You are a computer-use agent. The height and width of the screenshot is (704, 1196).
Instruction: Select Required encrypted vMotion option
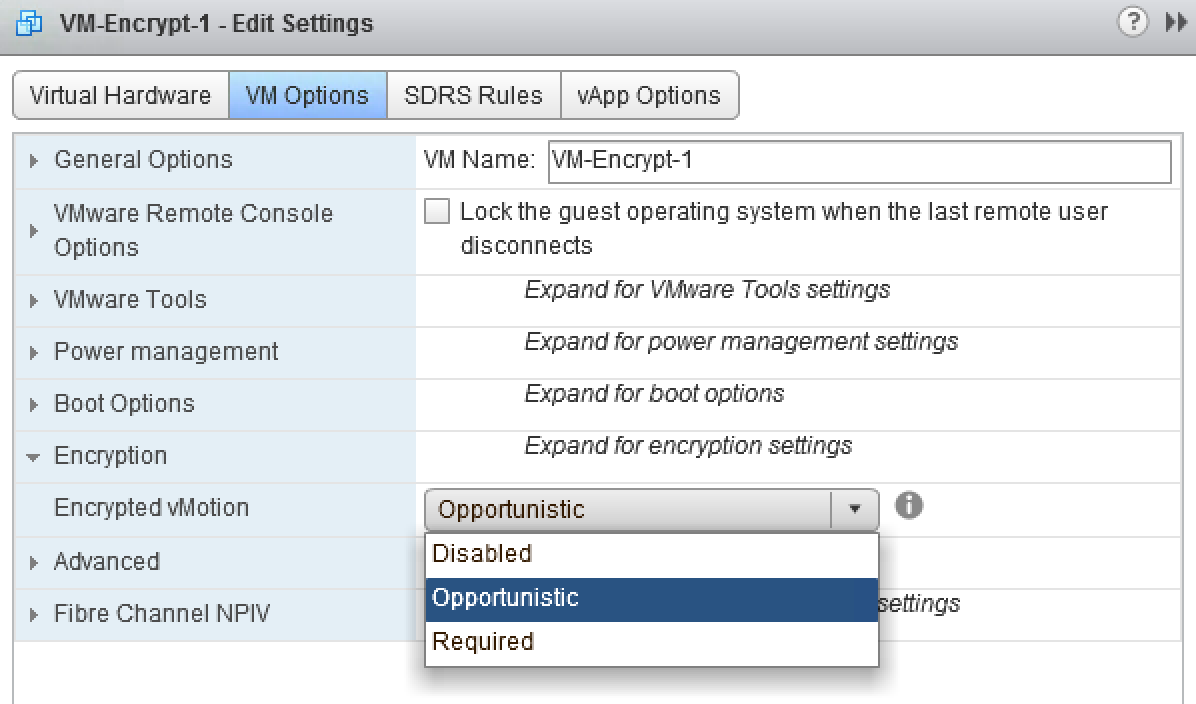tap(483, 642)
